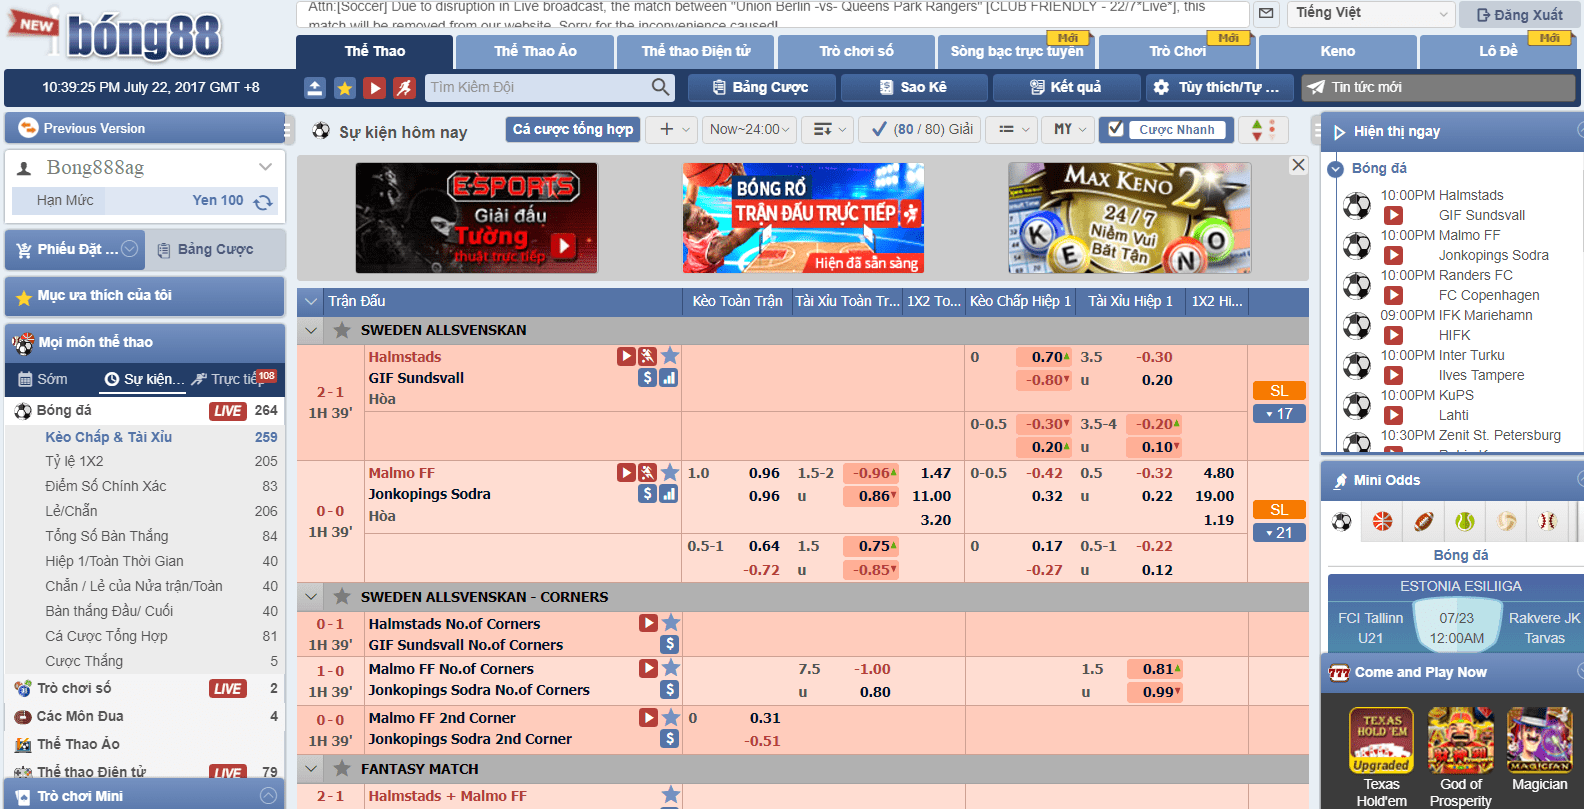Click the refresh icon next to Yen 100
This screenshot has height=810, width=1586.
pos(263,202)
